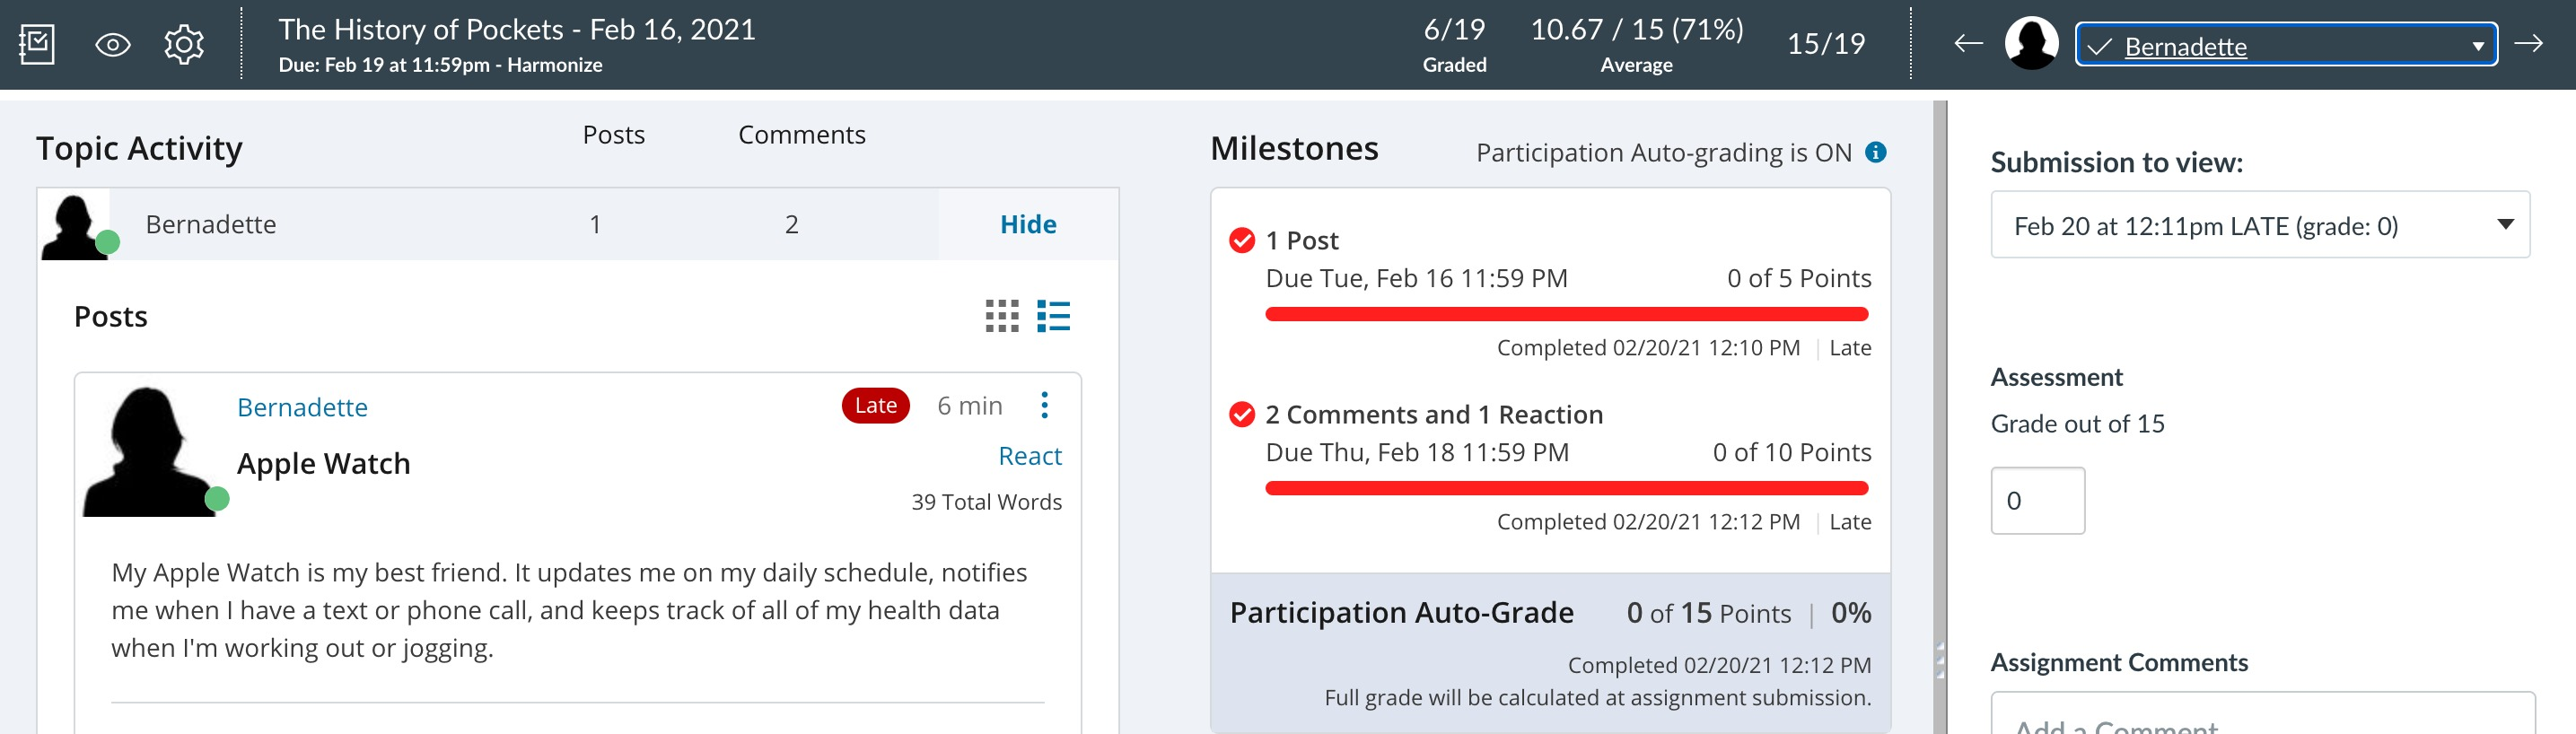Viewport: 2576px width, 734px height.
Task: Open SpeedGrader settings gear
Action: 184,45
